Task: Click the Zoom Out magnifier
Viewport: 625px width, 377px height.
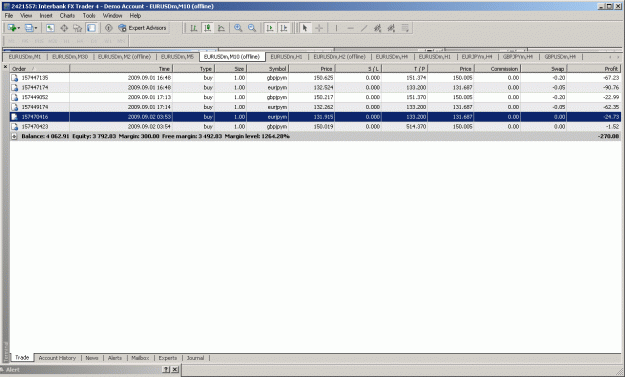Action: click(252, 28)
